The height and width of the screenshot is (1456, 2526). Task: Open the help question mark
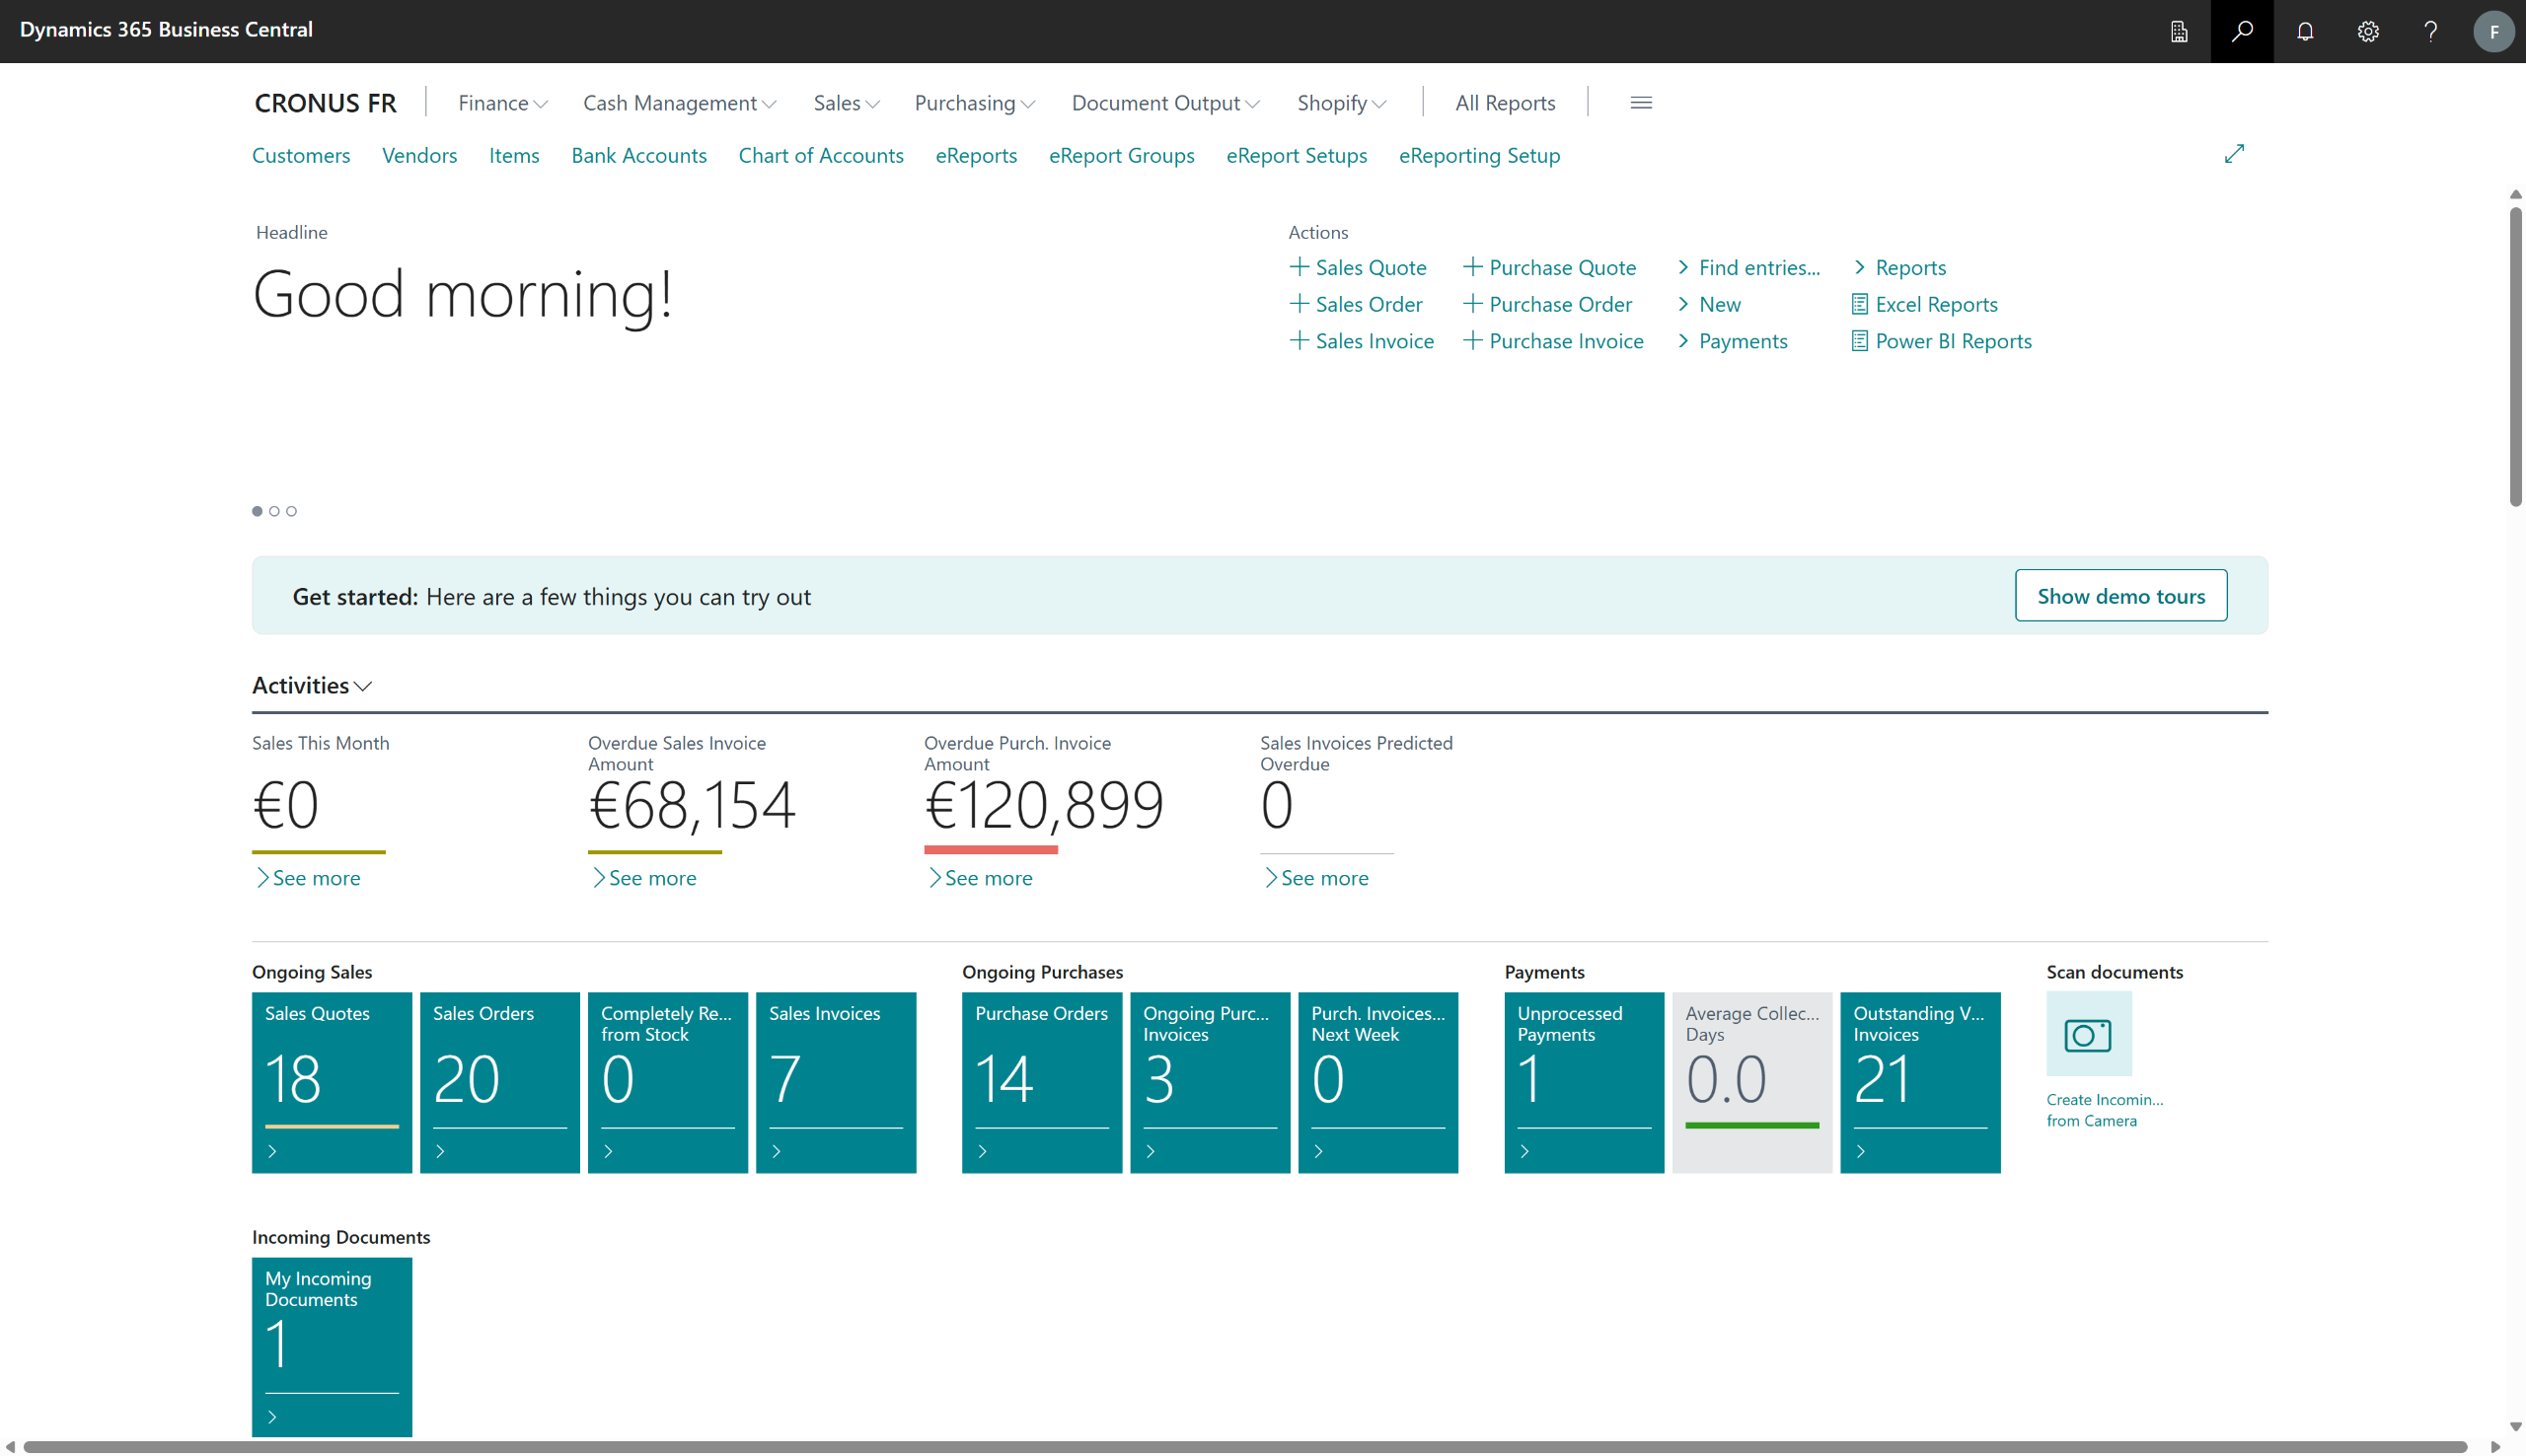[x=2430, y=31]
